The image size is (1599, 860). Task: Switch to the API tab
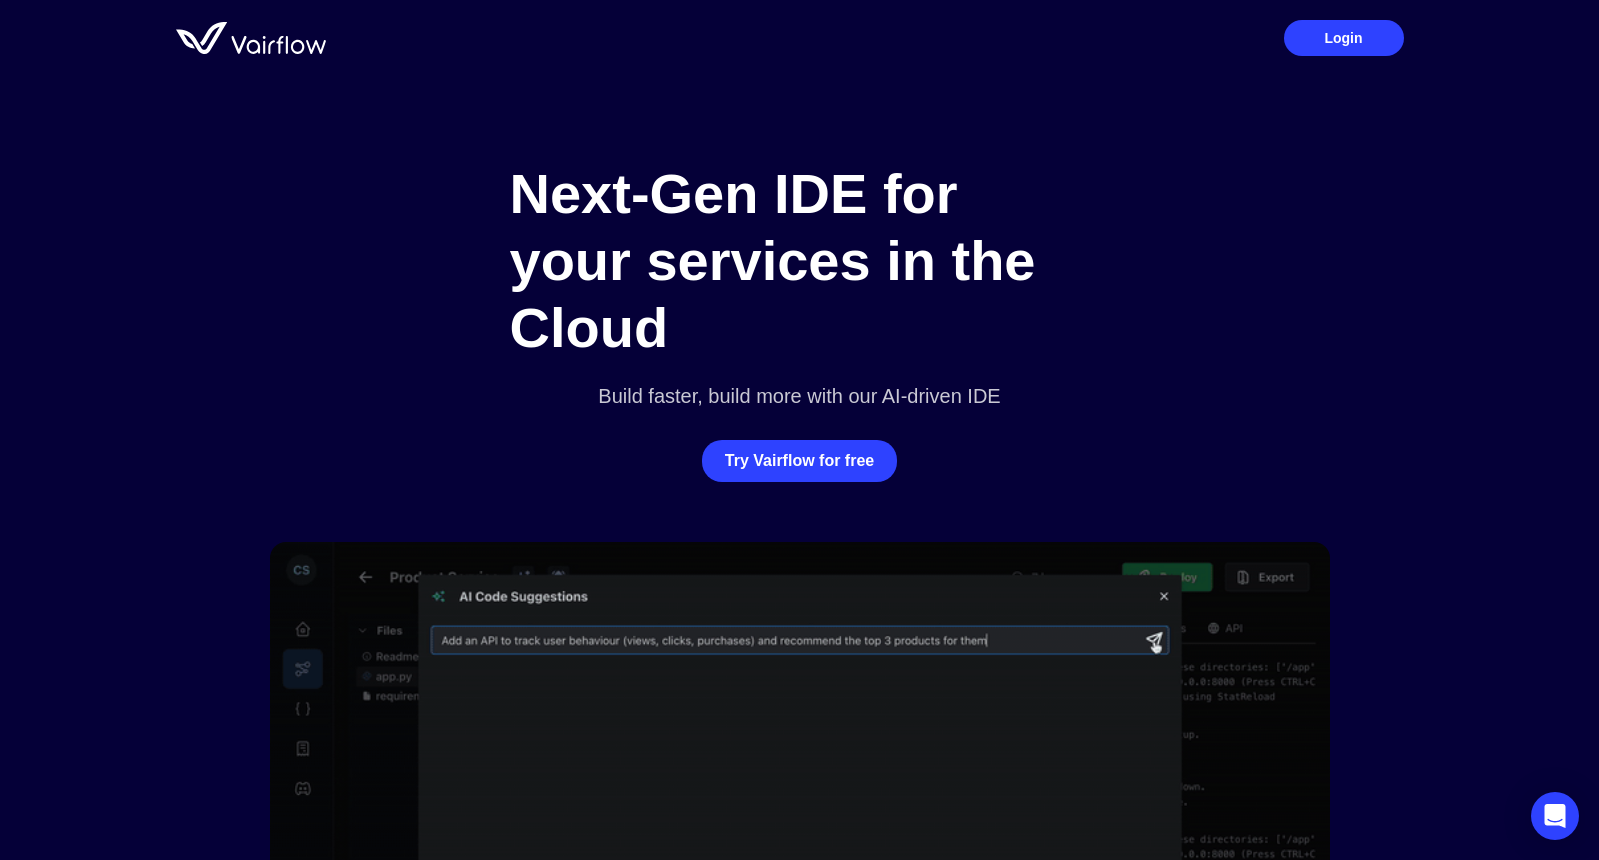tap(1225, 628)
